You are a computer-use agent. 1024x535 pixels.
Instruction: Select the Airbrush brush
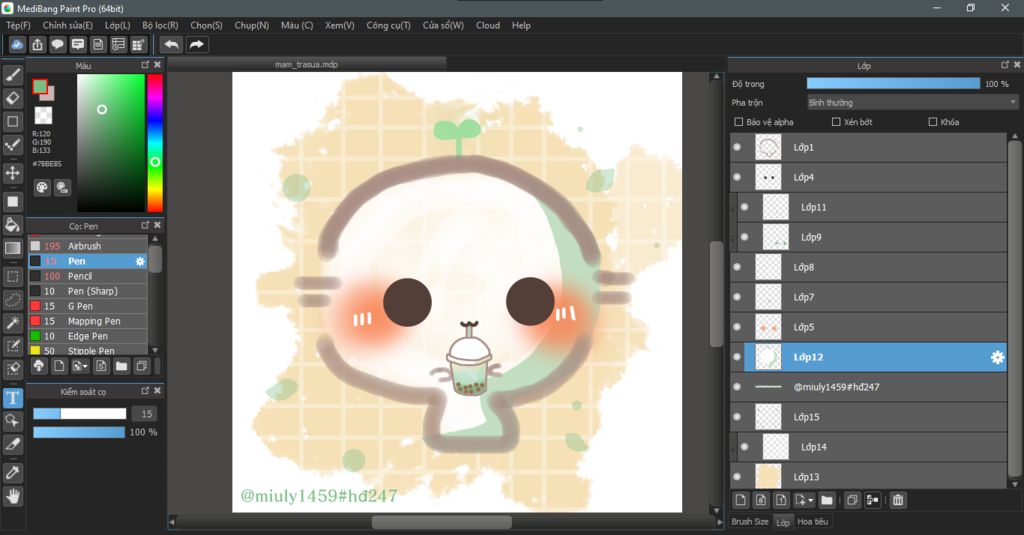click(x=88, y=246)
